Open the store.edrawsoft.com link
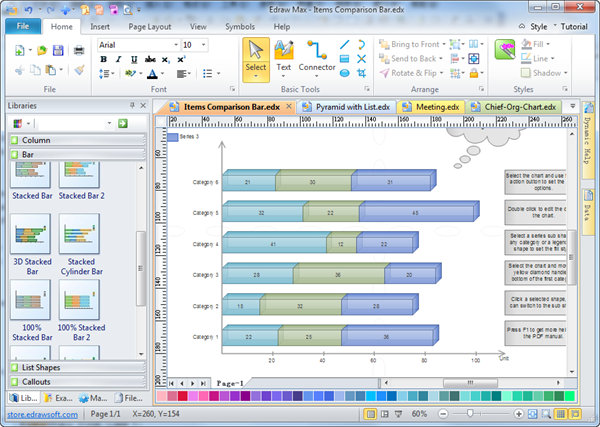Screen dimensions: 600x427 [43, 413]
